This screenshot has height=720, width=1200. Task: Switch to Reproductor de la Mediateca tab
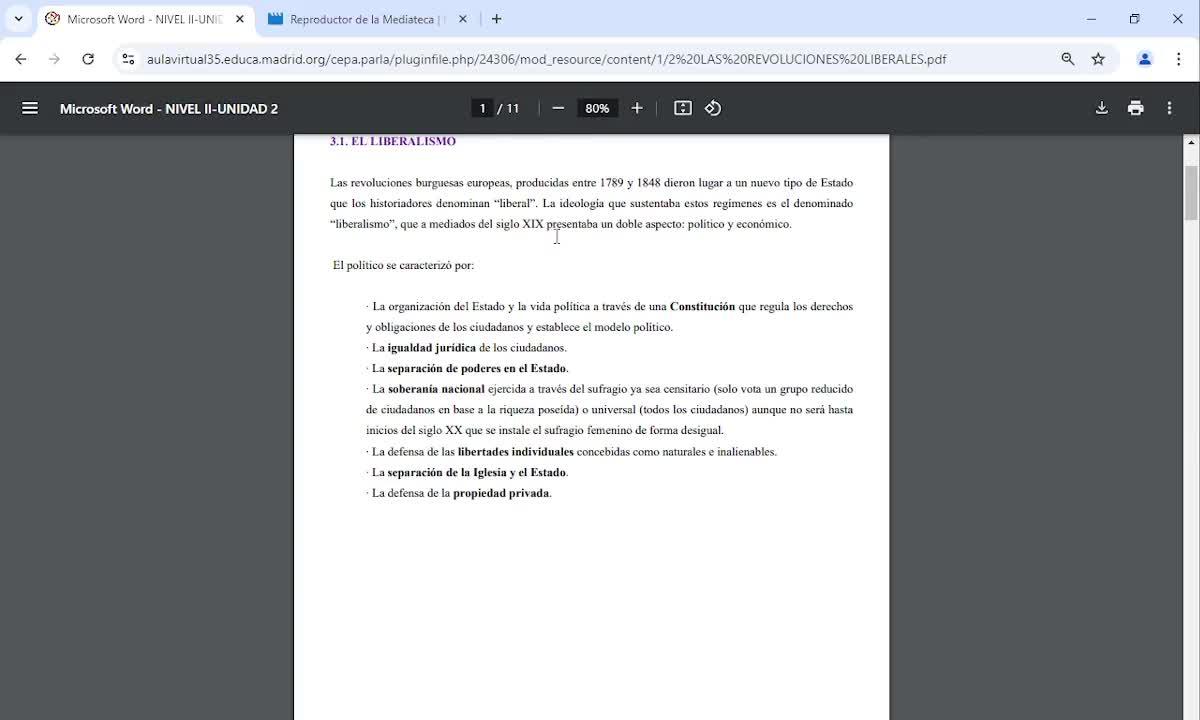[x=367, y=19]
